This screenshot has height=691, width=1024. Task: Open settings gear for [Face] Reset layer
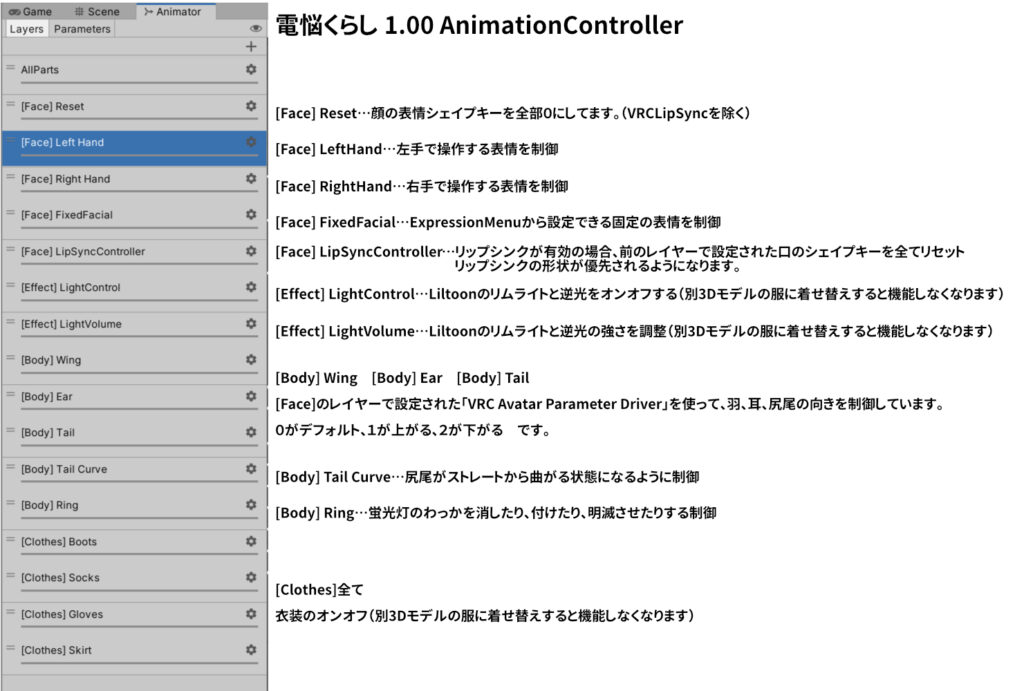tap(251, 106)
